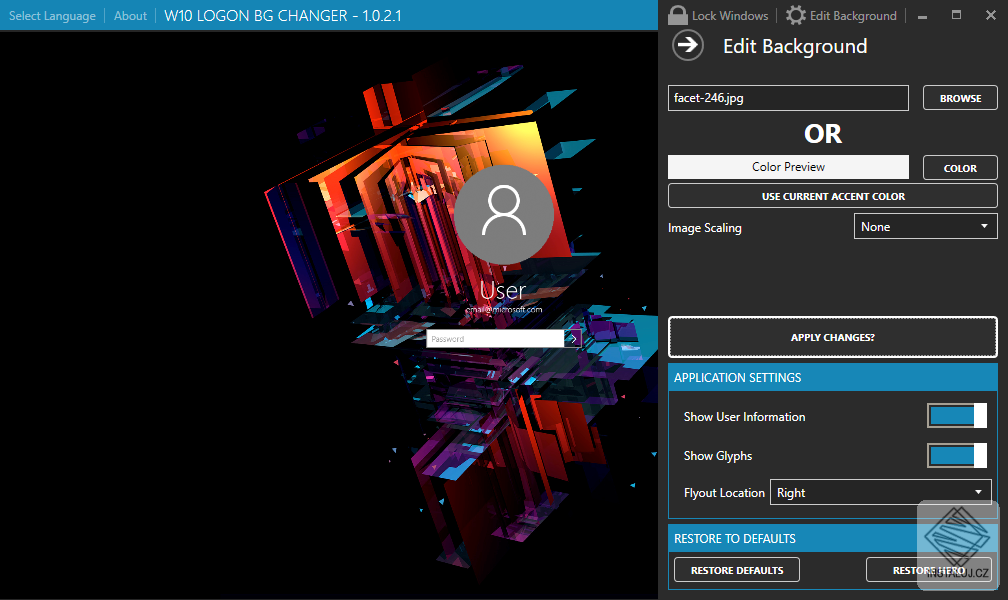1008x600 pixels.
Task: Click the Restore Hero button
Action: [x=928, y=570]
